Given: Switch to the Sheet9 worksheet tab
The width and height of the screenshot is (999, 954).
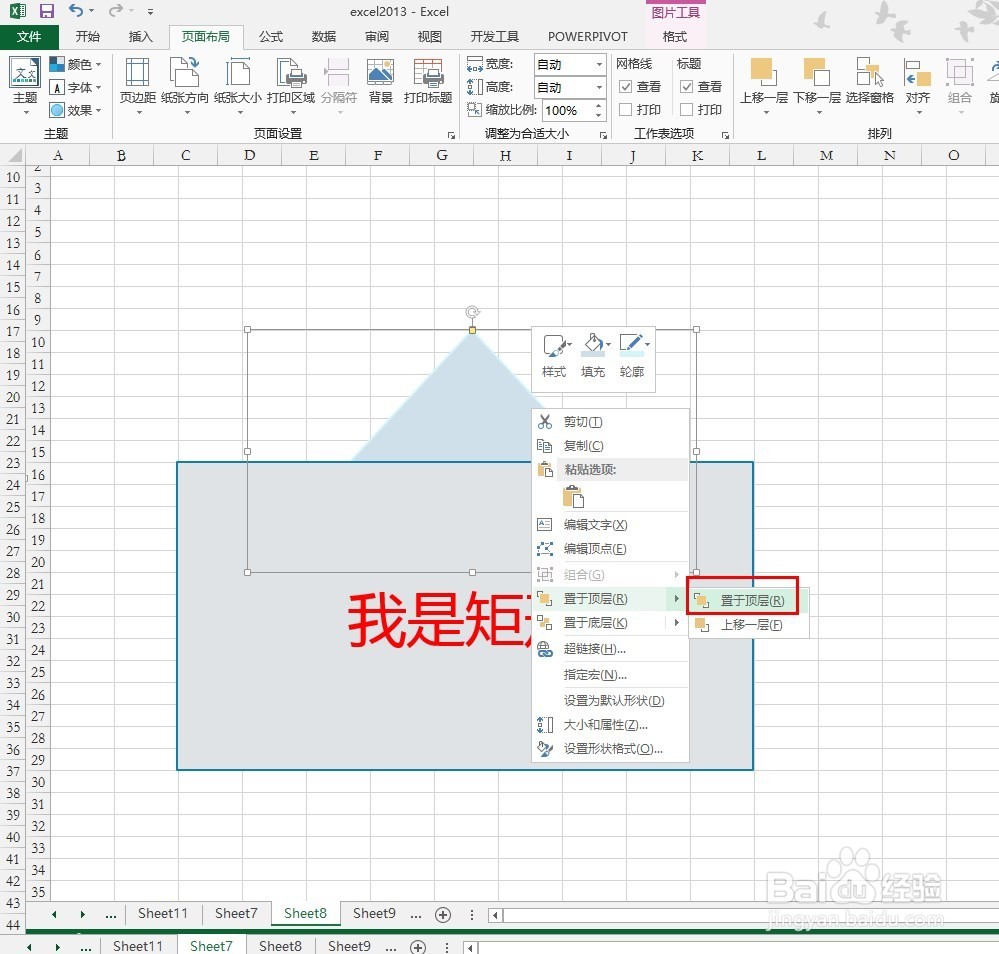Looking at the screenshot, I should click(374, 913).
